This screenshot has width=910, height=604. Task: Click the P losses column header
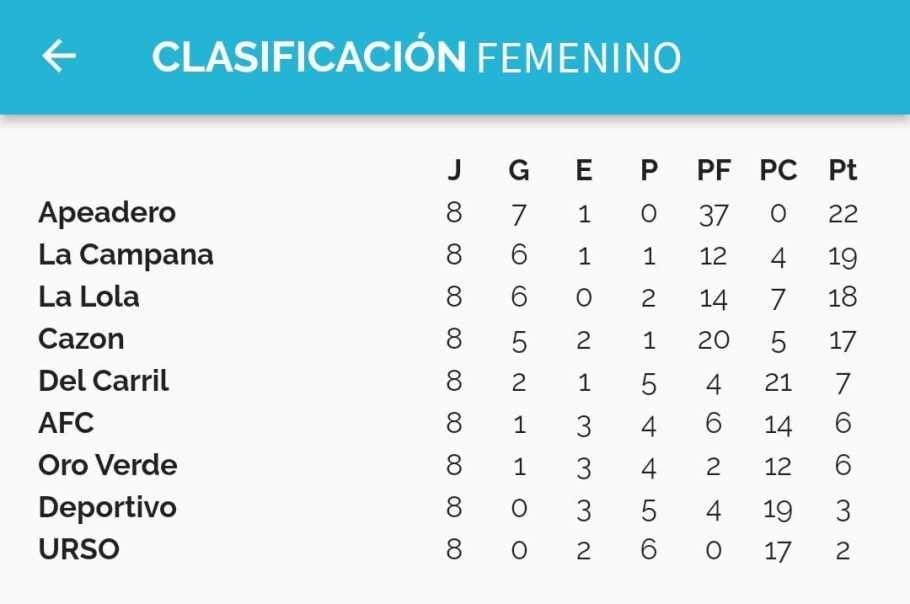pyautogui.click(x=649, y=170)
